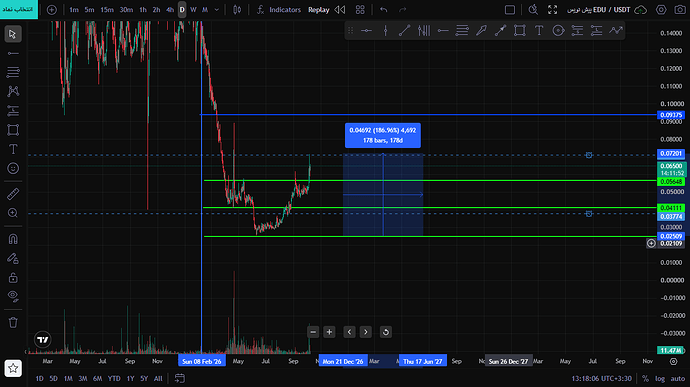The height and width of the screenshot is (387, 690).
Task: Toggle lock all drawings
Action: (13, 278)
